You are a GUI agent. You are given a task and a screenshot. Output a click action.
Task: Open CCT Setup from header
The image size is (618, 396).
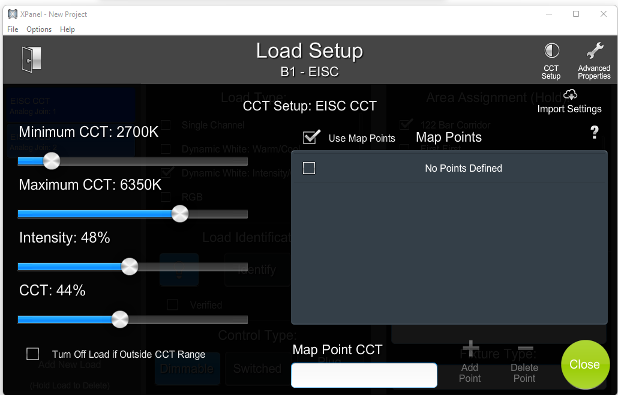click(x=551, y=61)
